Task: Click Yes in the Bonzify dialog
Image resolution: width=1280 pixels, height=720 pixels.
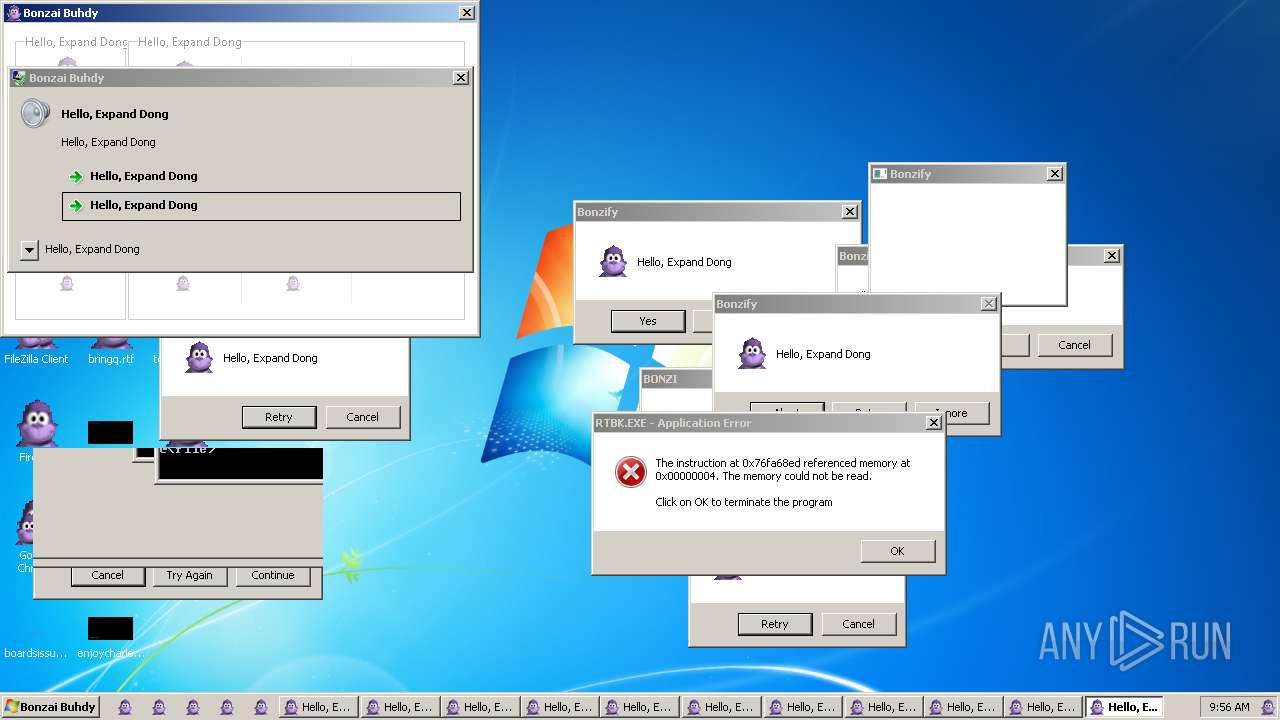Action: (x=648, y=321)
